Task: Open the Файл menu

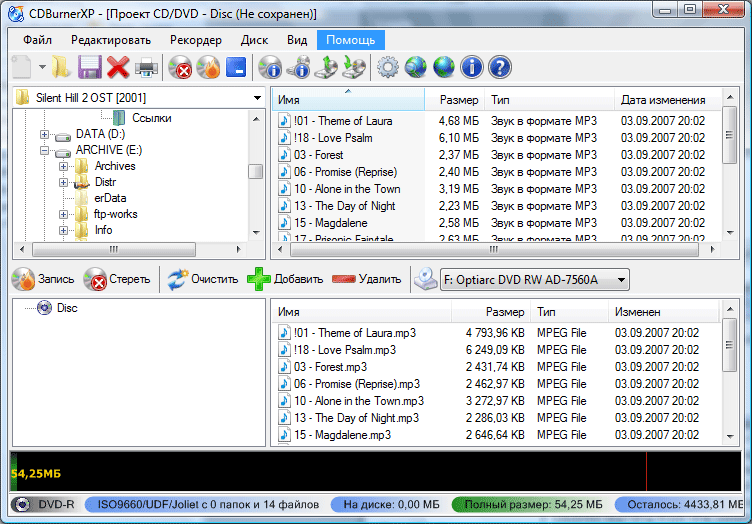Action: coord(37,40)
